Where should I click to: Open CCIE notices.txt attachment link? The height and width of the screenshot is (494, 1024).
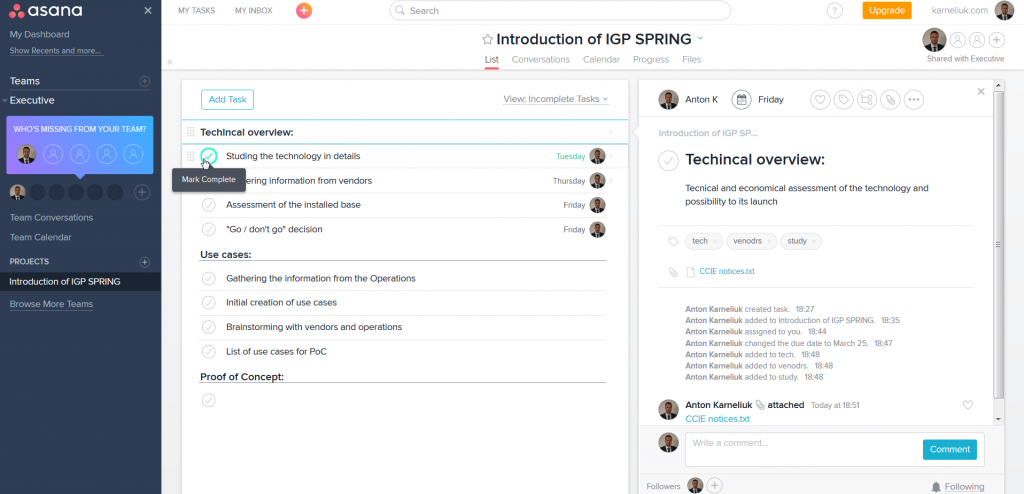727,271
